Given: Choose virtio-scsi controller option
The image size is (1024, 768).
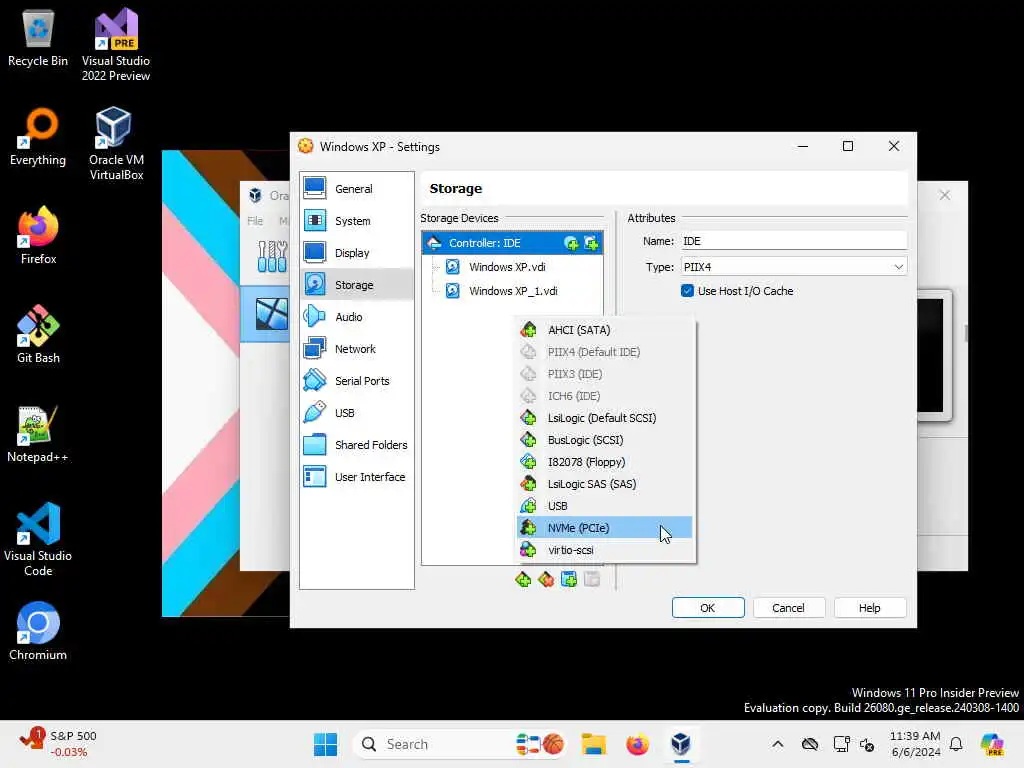Looking at the screenshot, I should coord(604,550).
